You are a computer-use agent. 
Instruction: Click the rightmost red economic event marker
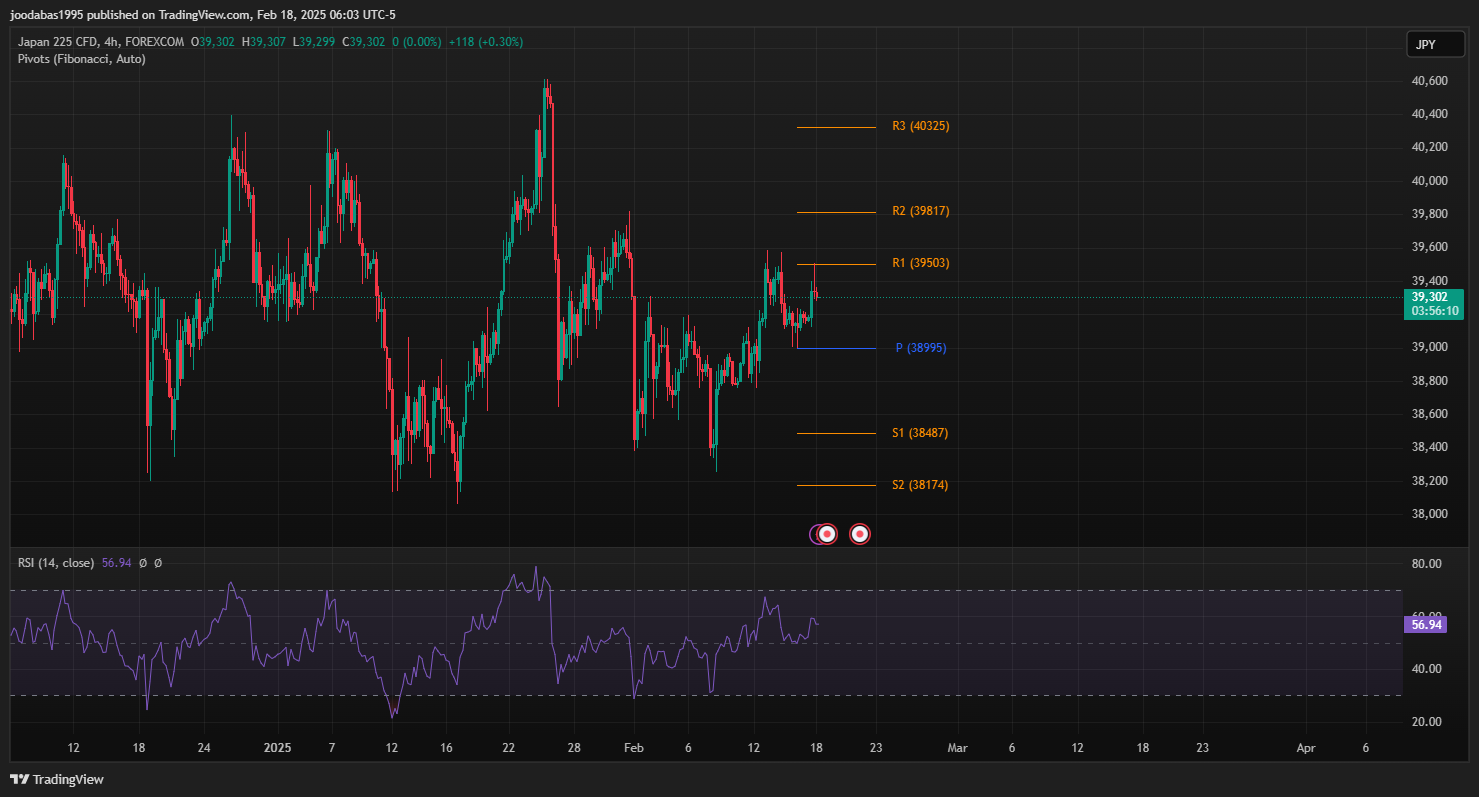coord(859,534)
